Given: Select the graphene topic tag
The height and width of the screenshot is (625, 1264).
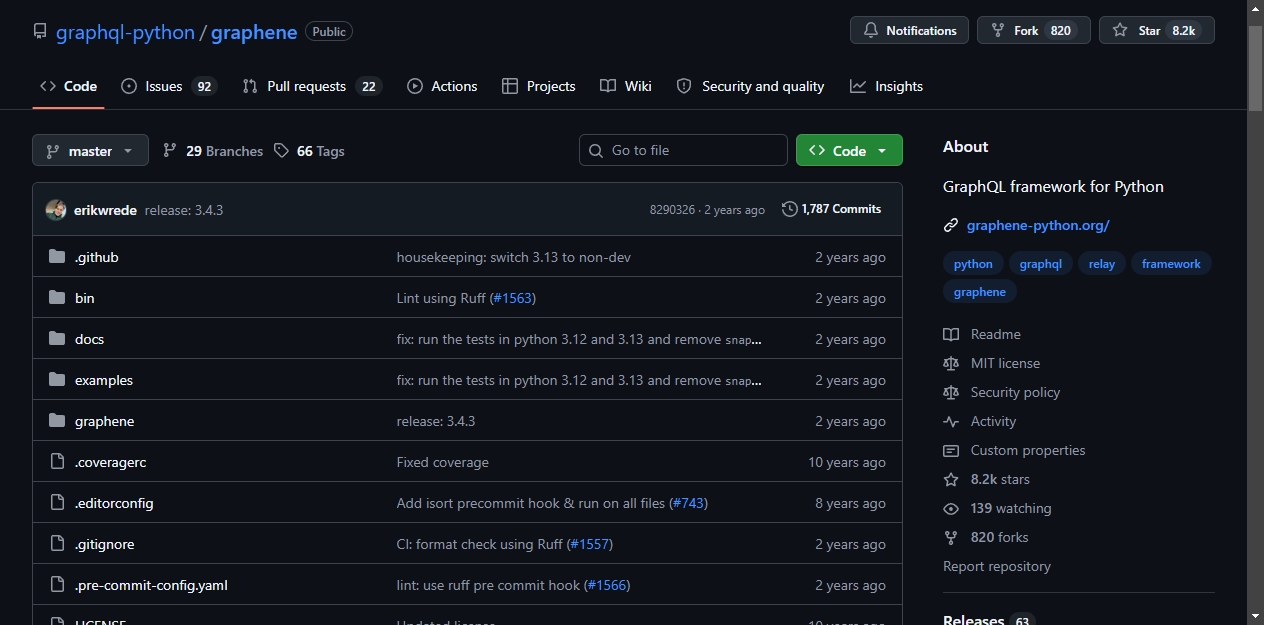Looking at the screenshot, I should click(980, 292).
